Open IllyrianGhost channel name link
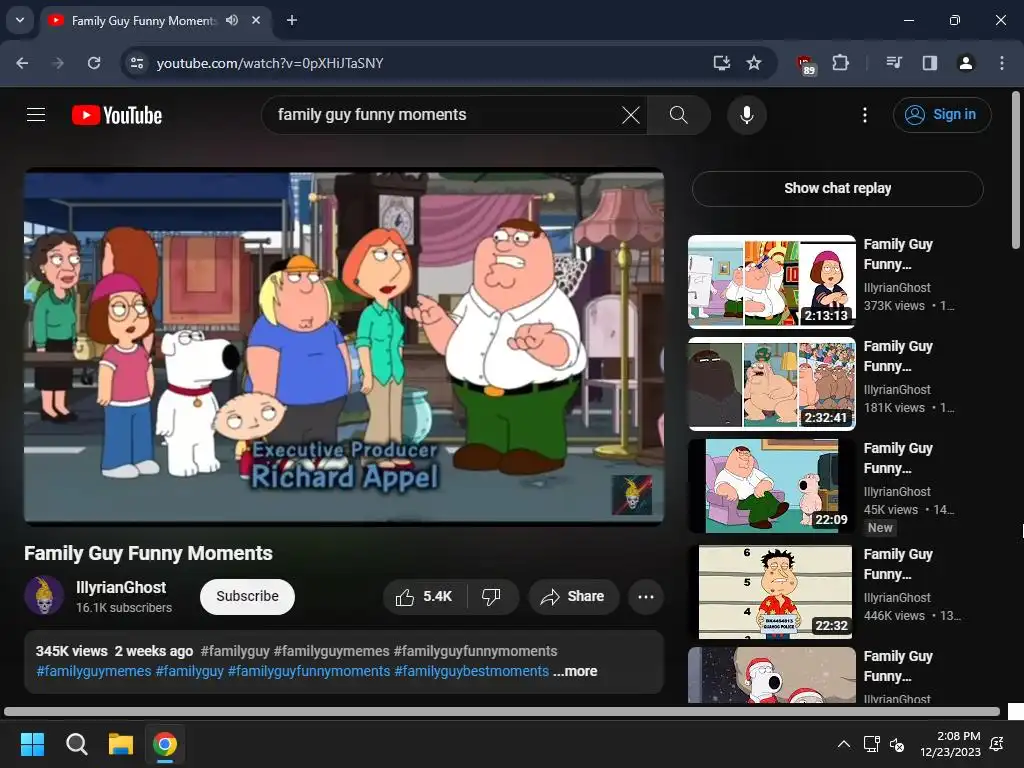Image resolution: width=1024 pixels, height=768 pixels. click(121, 587)
